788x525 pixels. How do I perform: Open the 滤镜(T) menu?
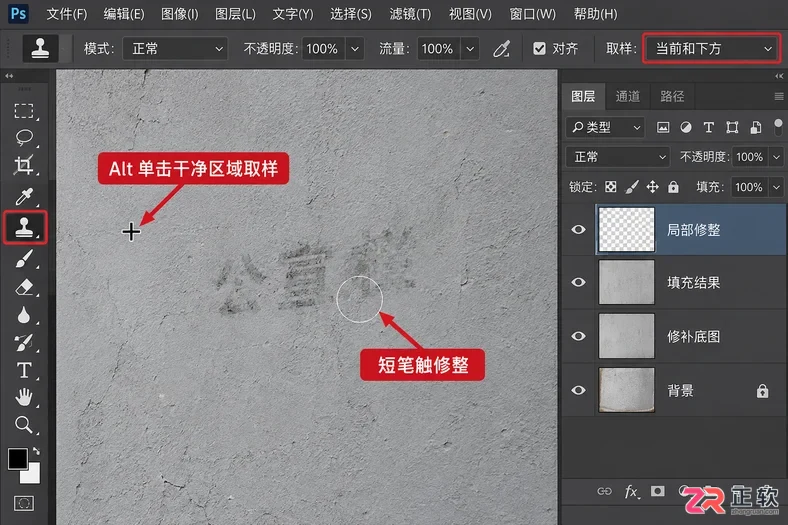(410, 14)
